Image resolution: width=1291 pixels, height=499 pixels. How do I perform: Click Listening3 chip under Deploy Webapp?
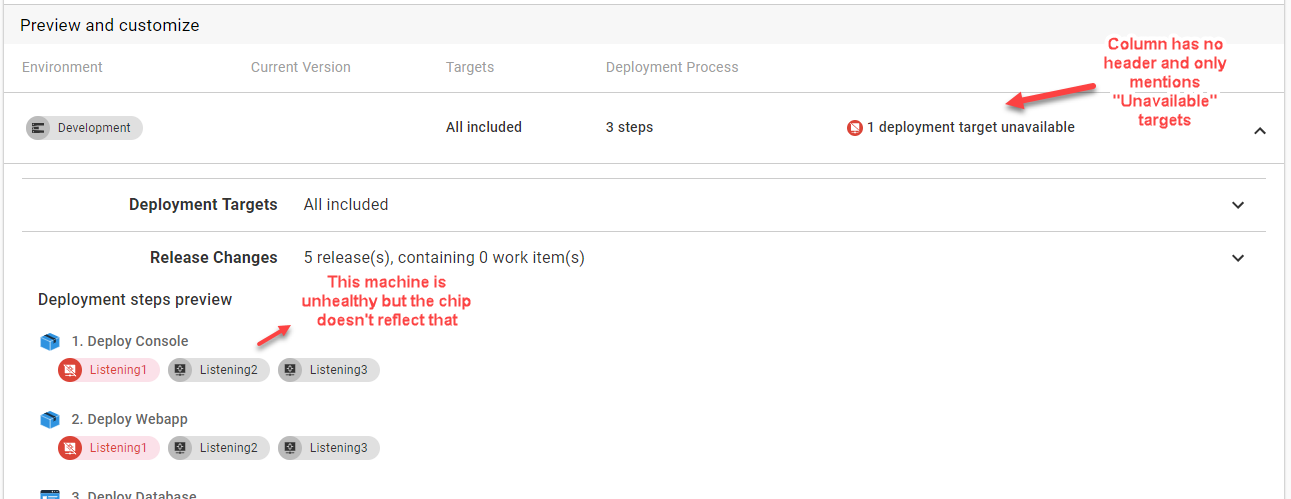click(x=329, y=448)
